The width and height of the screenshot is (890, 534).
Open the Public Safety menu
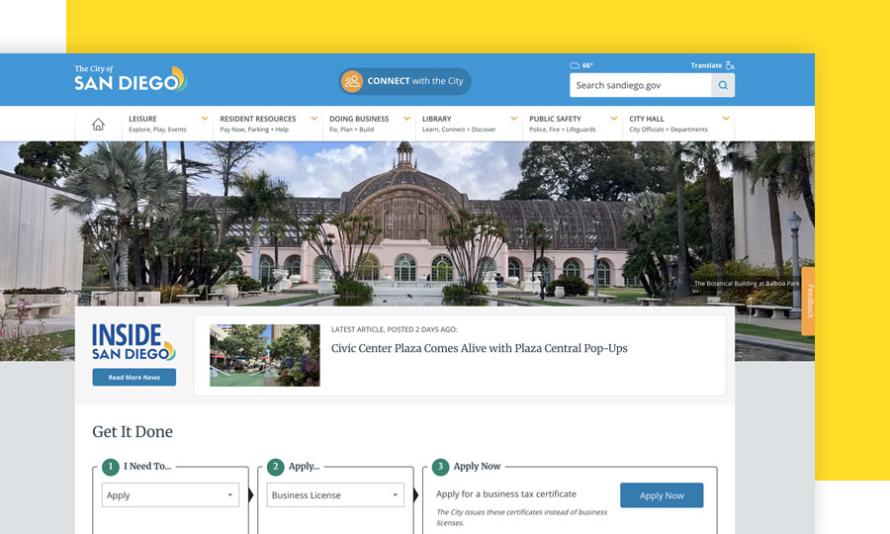click(573, 124)
